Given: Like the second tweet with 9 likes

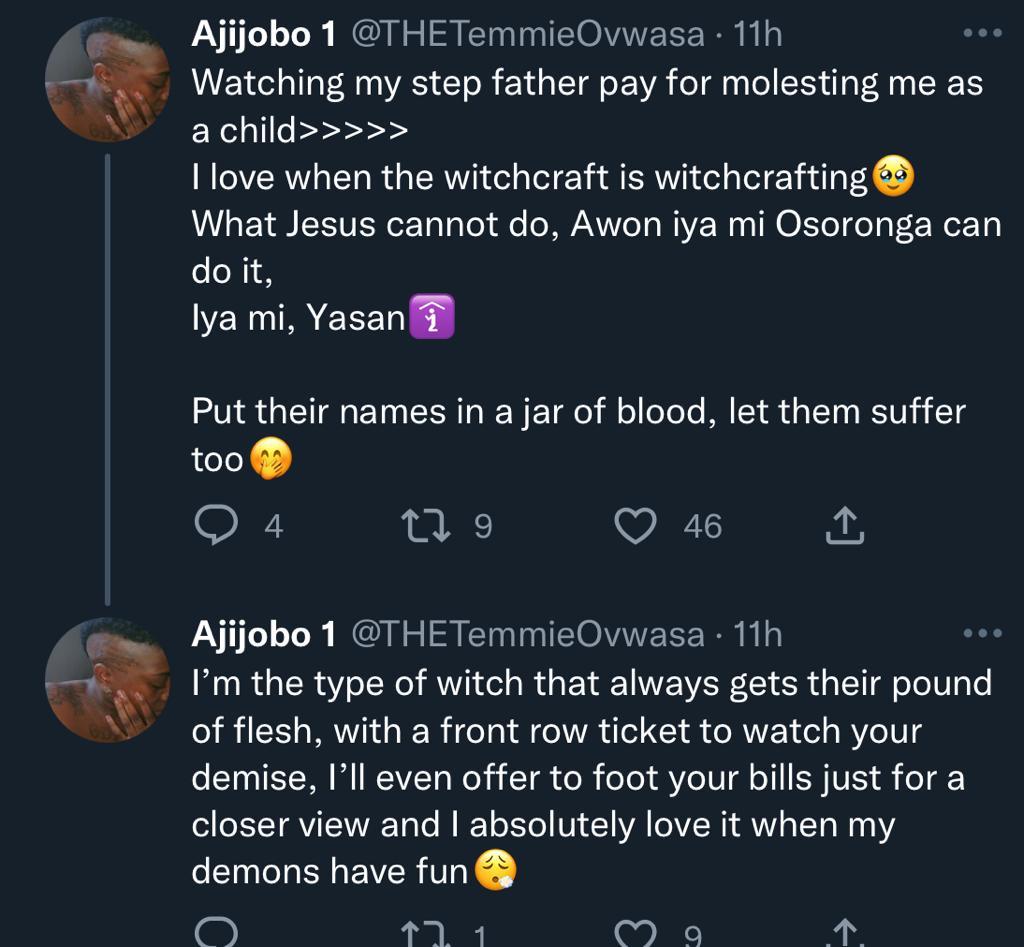Looking at the screenshot, I should 634,935.
